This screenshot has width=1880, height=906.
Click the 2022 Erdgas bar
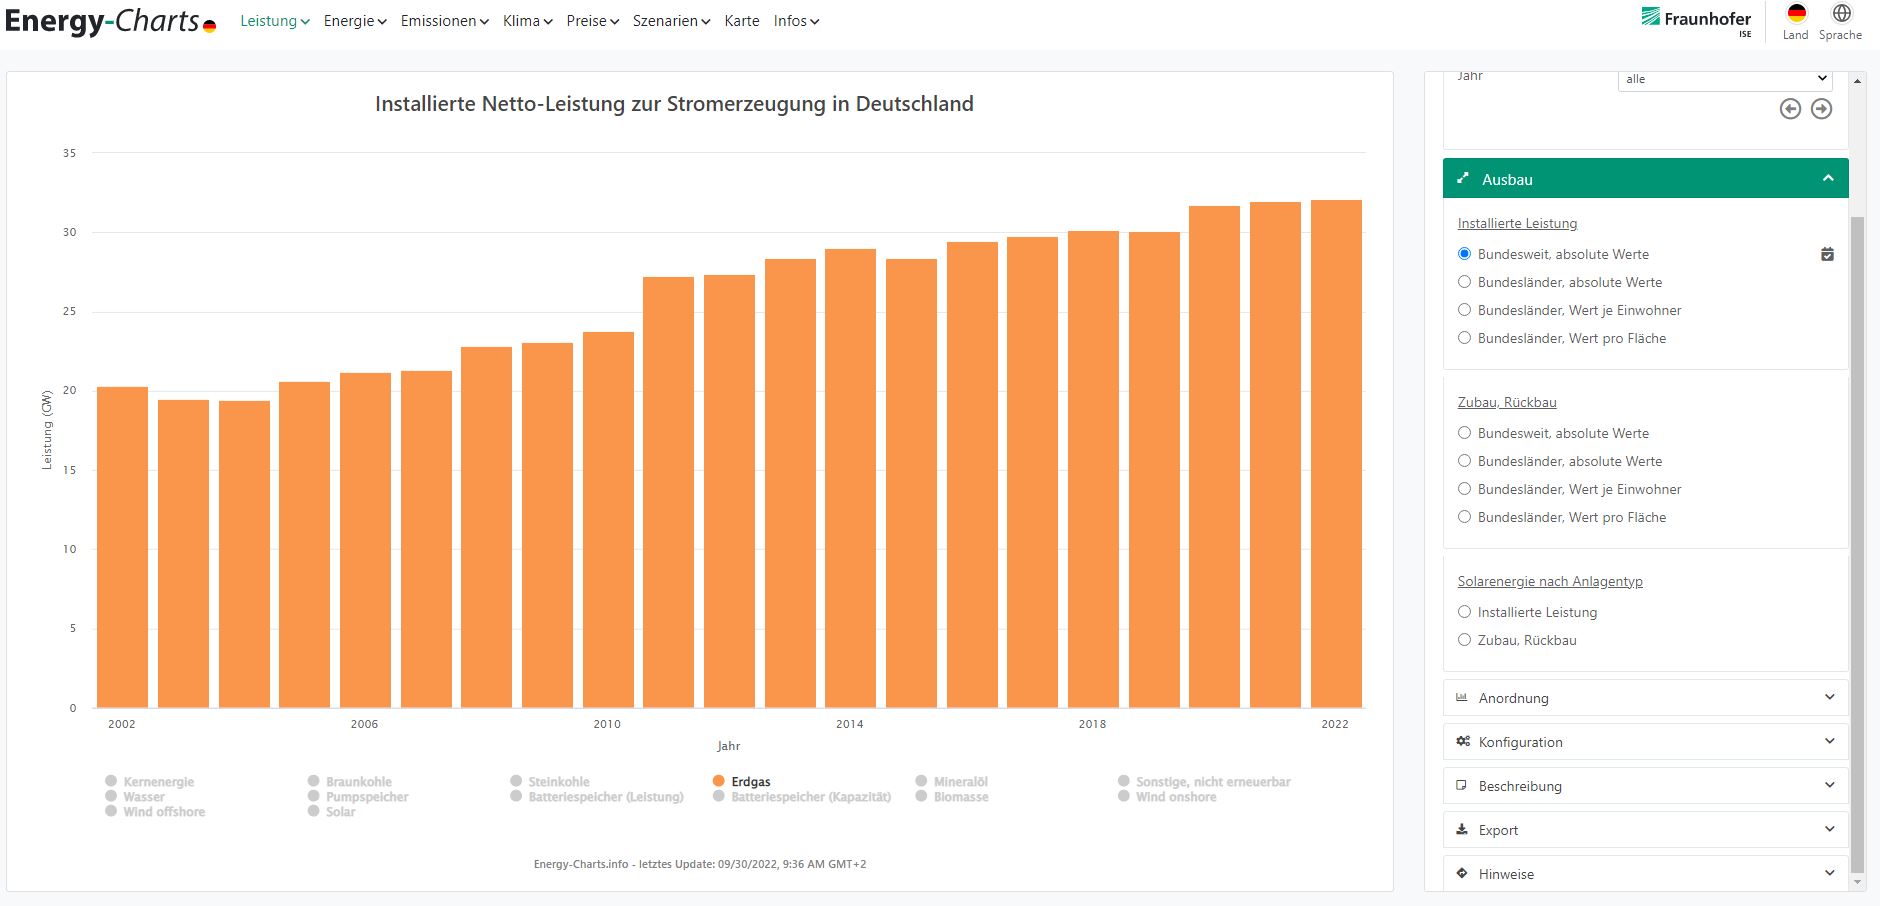[x=1336, y=454]
